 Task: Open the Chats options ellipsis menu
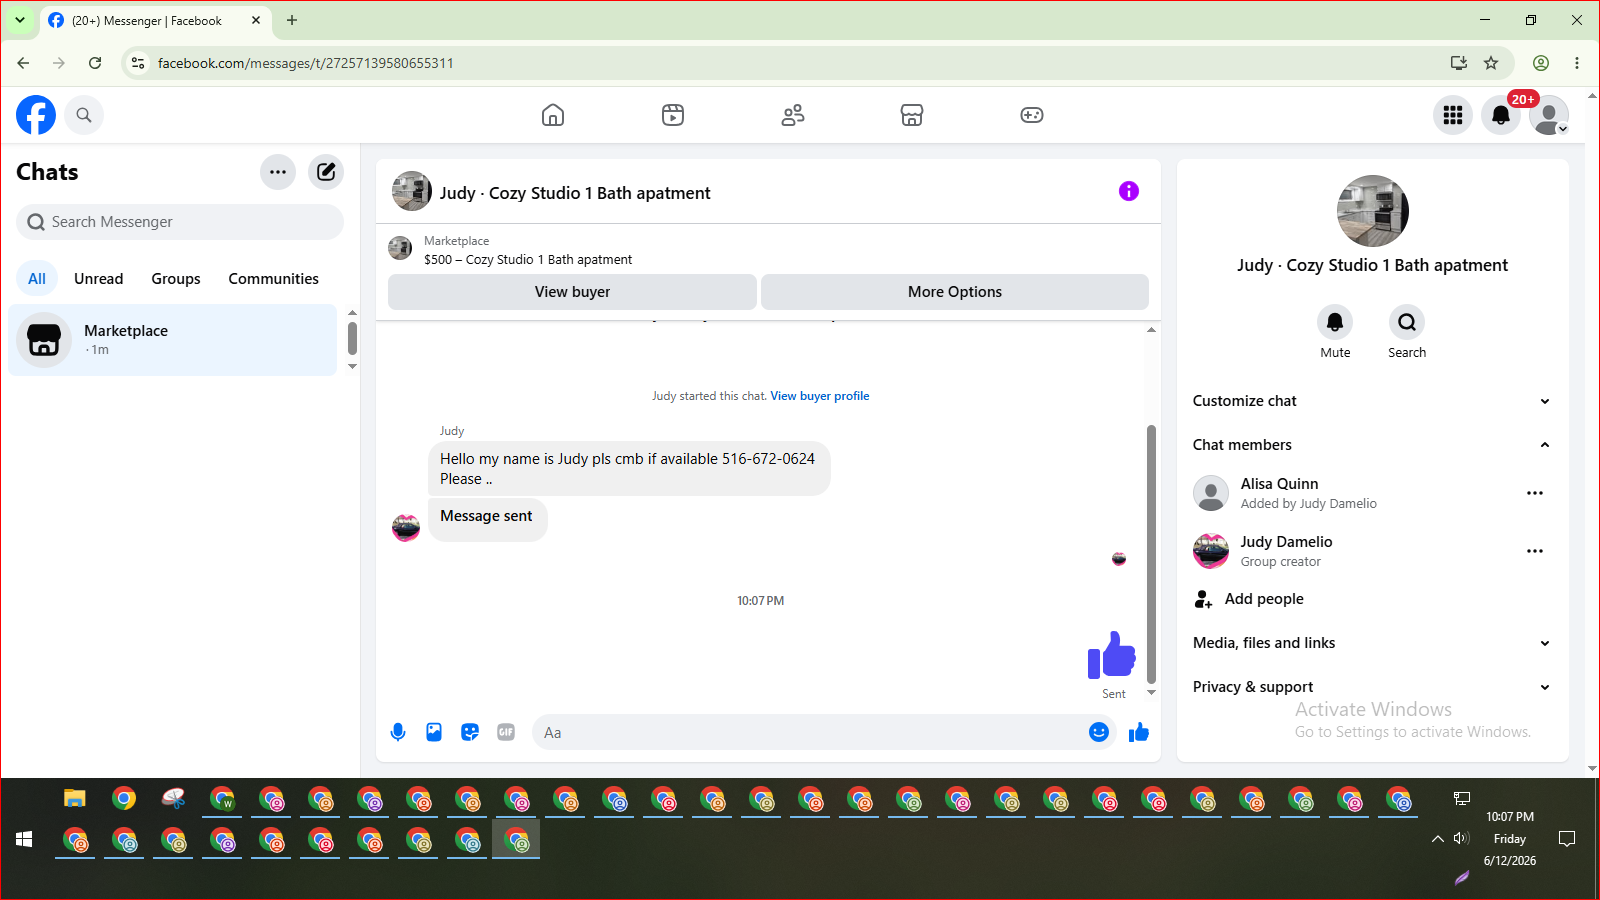point(278,172)
